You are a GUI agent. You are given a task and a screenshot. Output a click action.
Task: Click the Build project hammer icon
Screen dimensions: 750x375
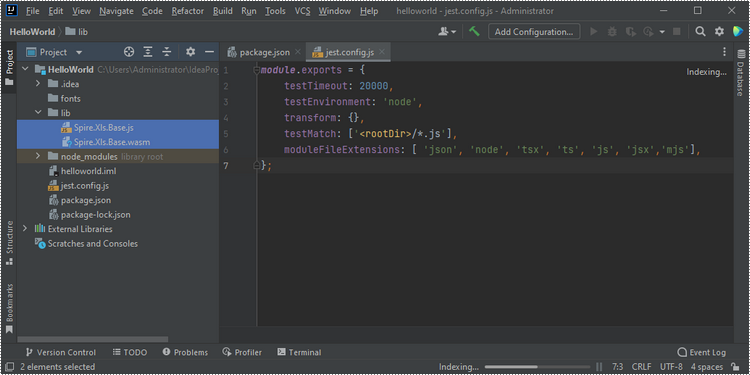click(x=474, y=32)
